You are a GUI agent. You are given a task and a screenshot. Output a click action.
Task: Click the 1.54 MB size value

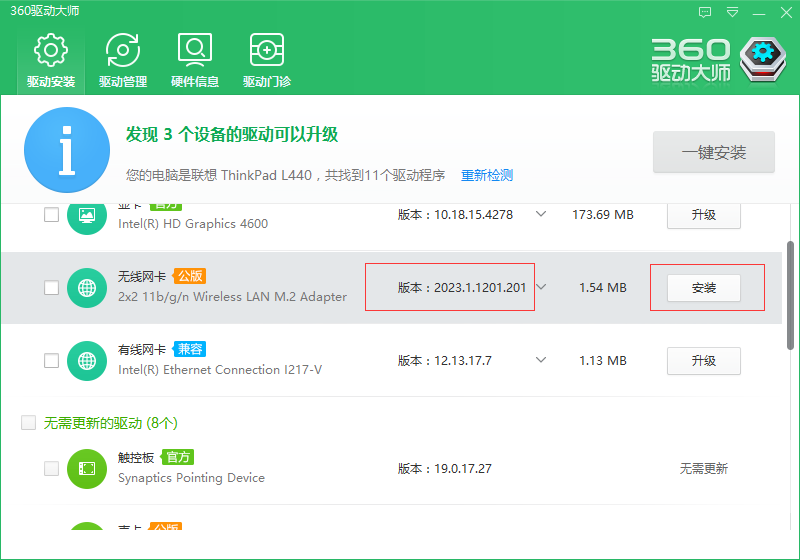[x=603, y=288]
